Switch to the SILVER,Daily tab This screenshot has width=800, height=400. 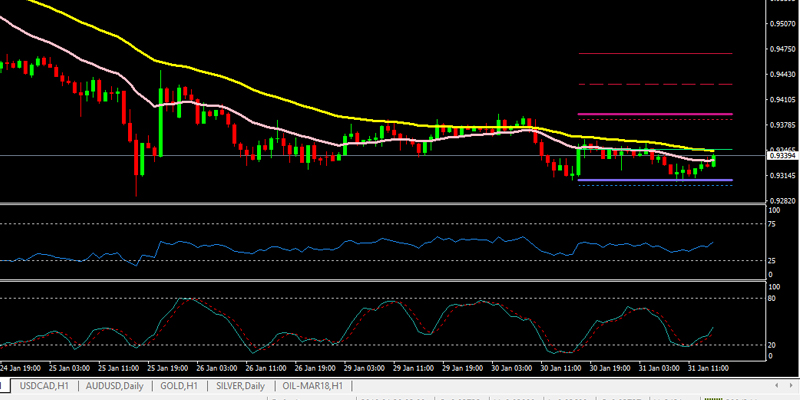click(x=242, y=386)
